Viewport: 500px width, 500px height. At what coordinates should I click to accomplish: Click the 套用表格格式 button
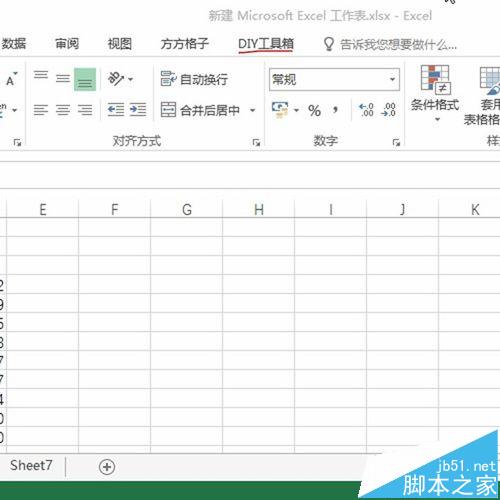[483, 96]
